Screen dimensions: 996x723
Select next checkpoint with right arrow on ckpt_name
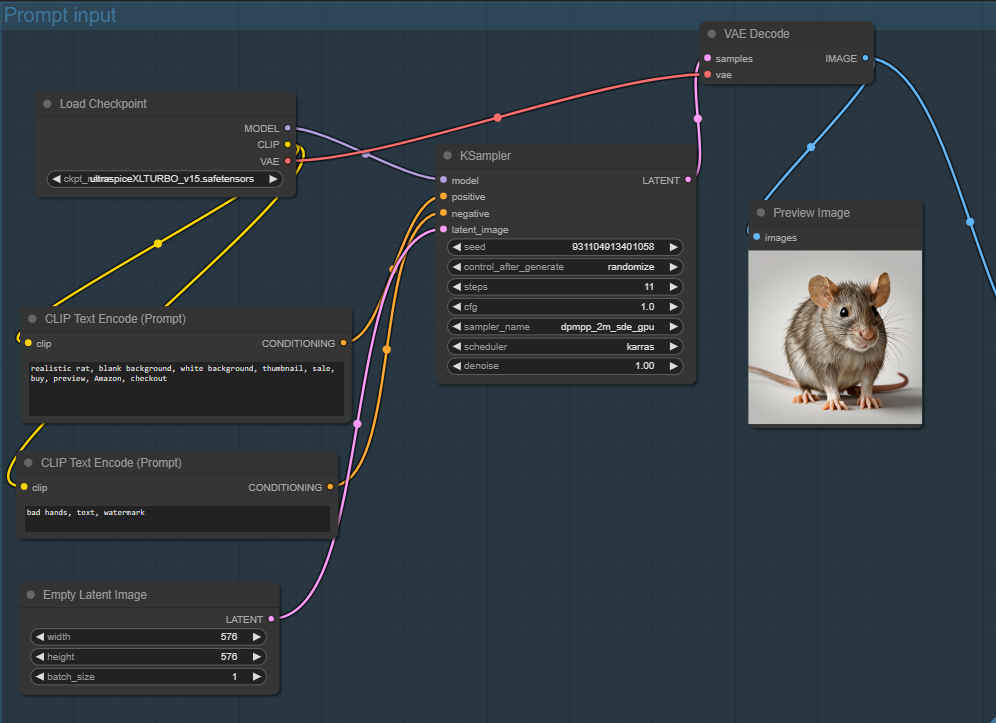(x=273, y=179)
